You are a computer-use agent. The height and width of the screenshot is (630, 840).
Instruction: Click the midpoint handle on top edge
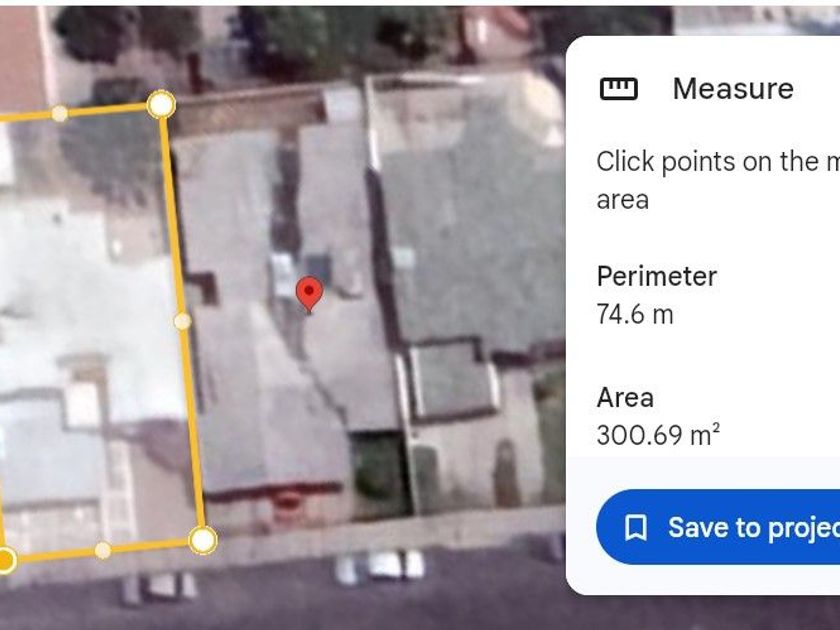[x=59, y=114]
